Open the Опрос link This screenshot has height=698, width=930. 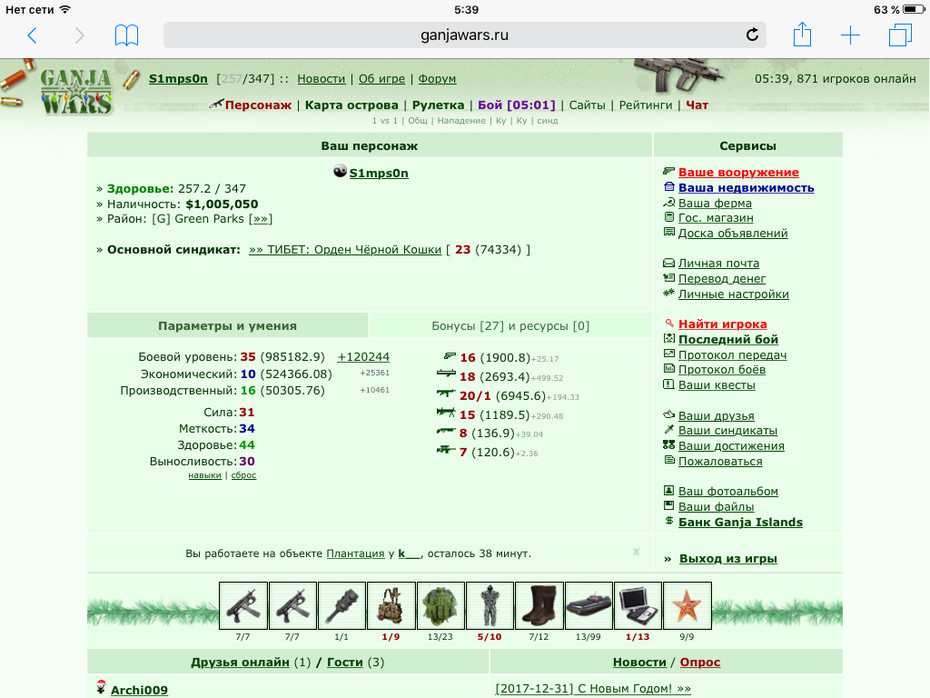[x=700, y=662]
